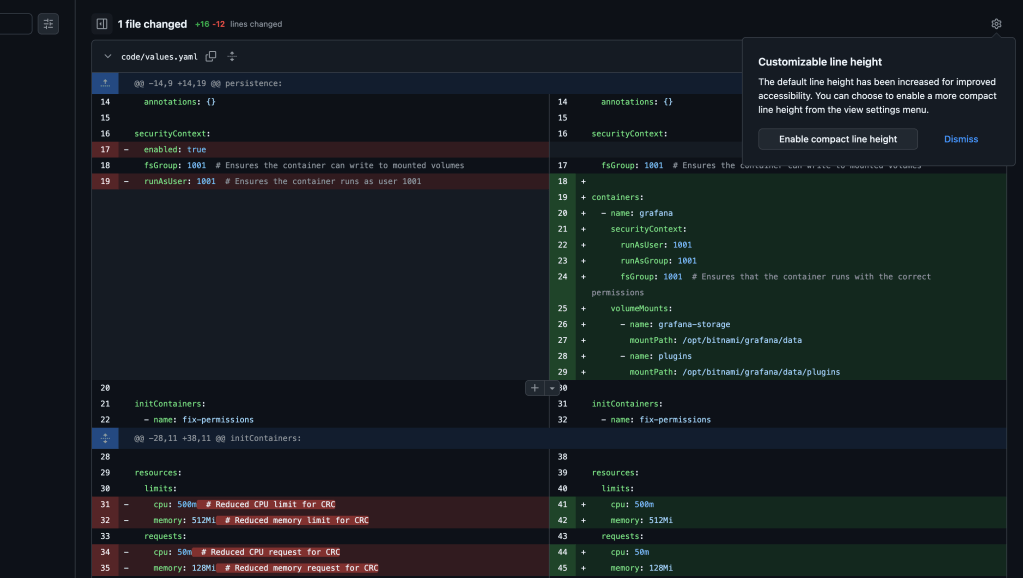
Task: Open dropdown beside the add comment button
Action: pyautogui.click(x=552, y=388)
